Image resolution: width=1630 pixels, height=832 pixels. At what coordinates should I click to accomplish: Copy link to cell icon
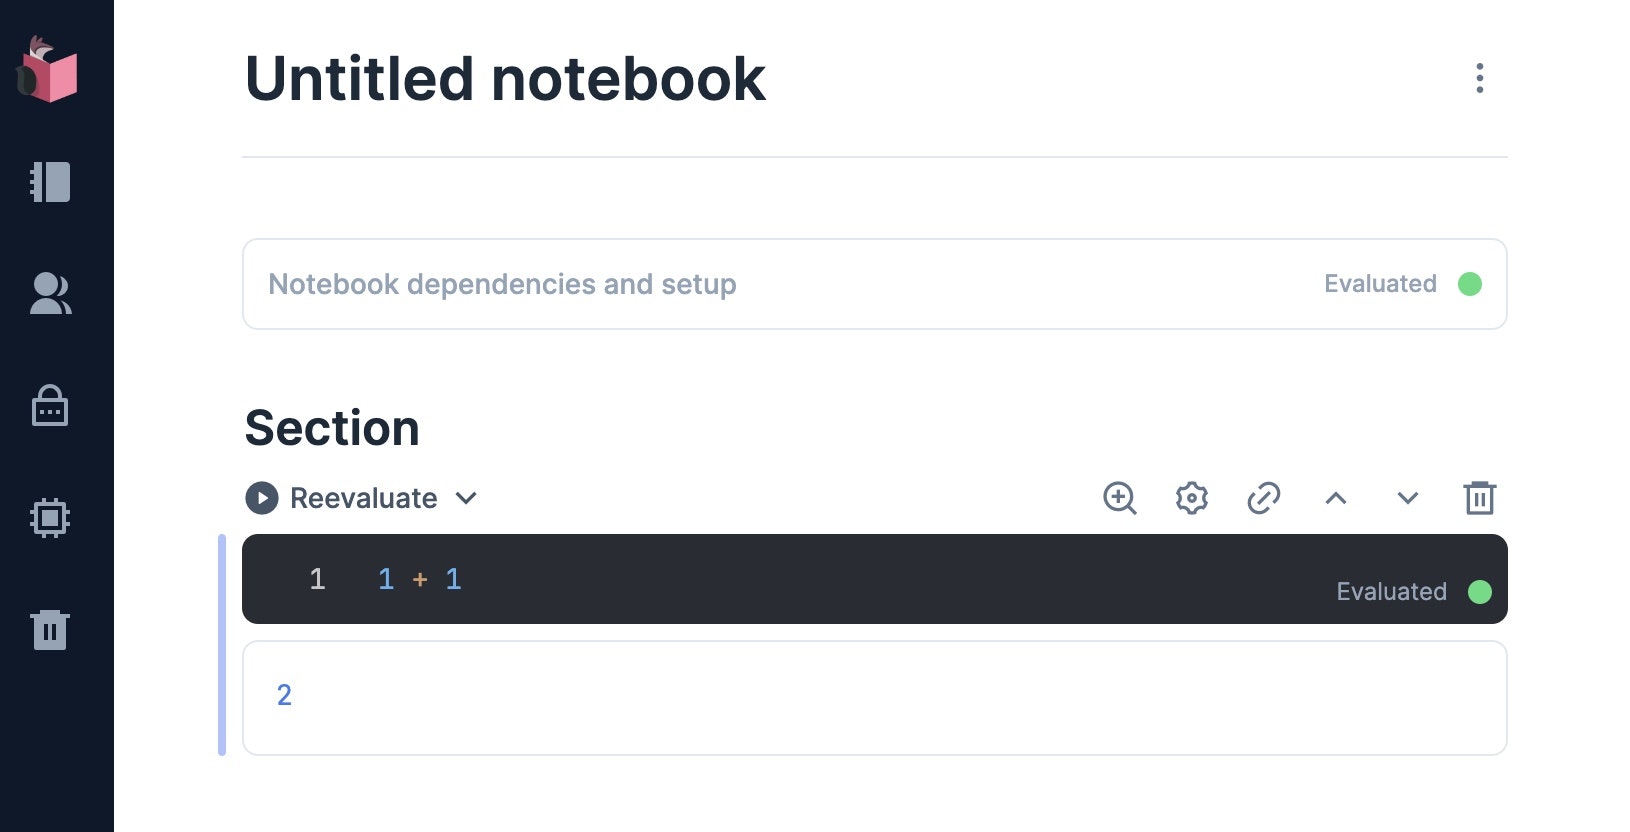tap(1264, 498)
